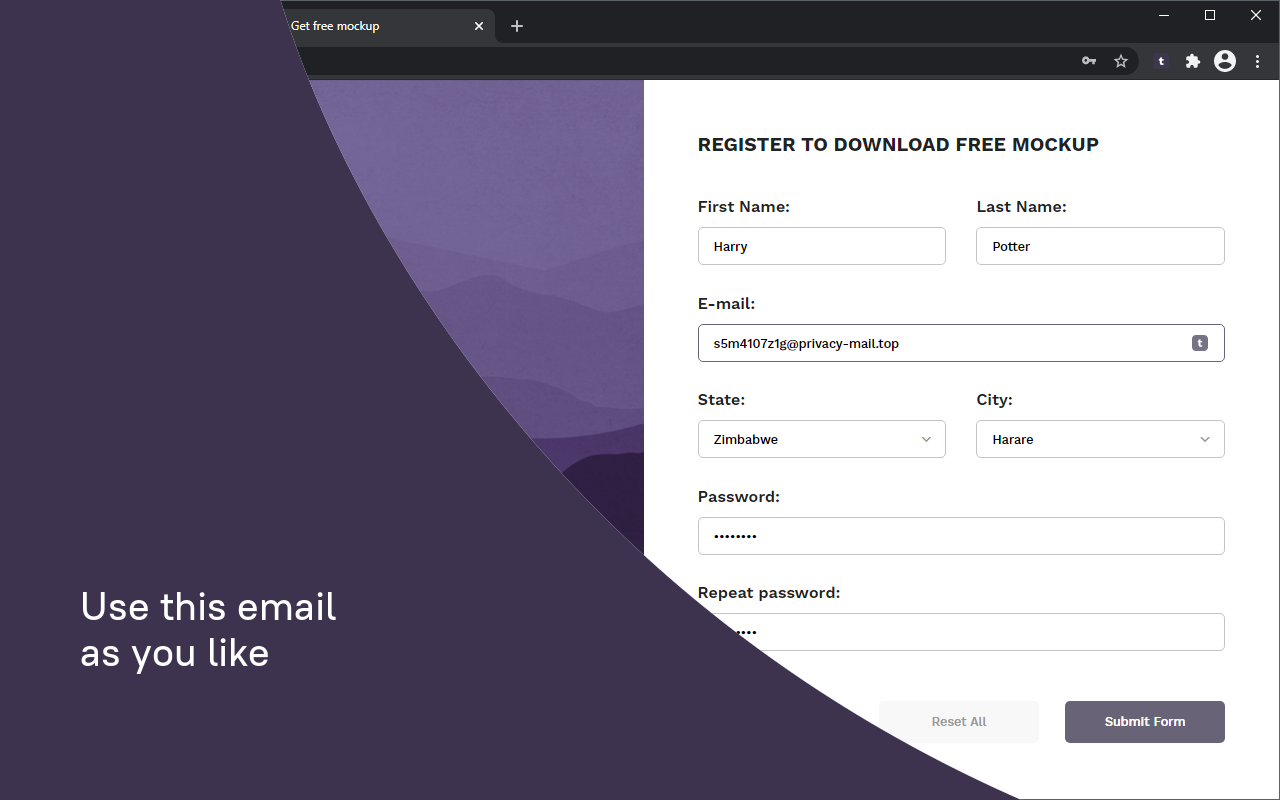Select the 'Get free mockup' tab
This screenshot has width=1280, height=800.
click(360, 26)
